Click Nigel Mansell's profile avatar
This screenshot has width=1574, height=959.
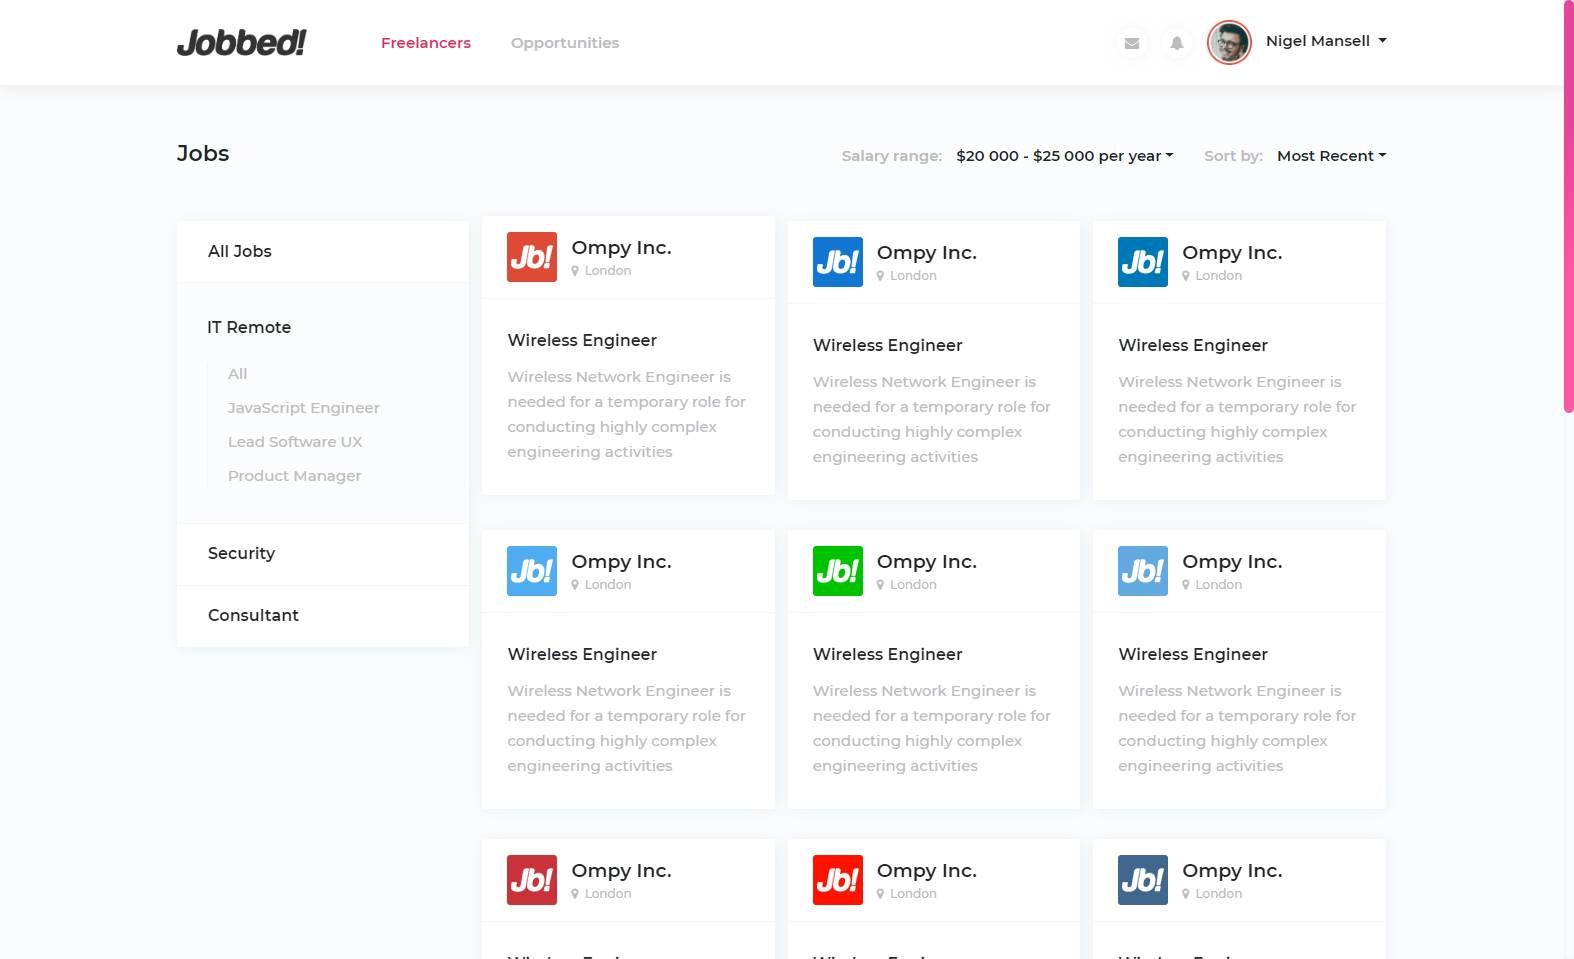pyautogui.click(x=1229, y=43)
